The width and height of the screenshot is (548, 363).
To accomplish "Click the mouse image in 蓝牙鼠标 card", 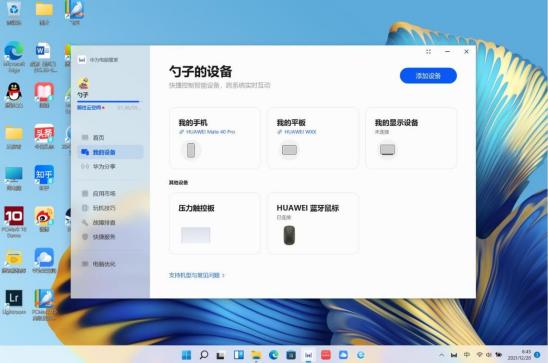I will tap(289, 235).
